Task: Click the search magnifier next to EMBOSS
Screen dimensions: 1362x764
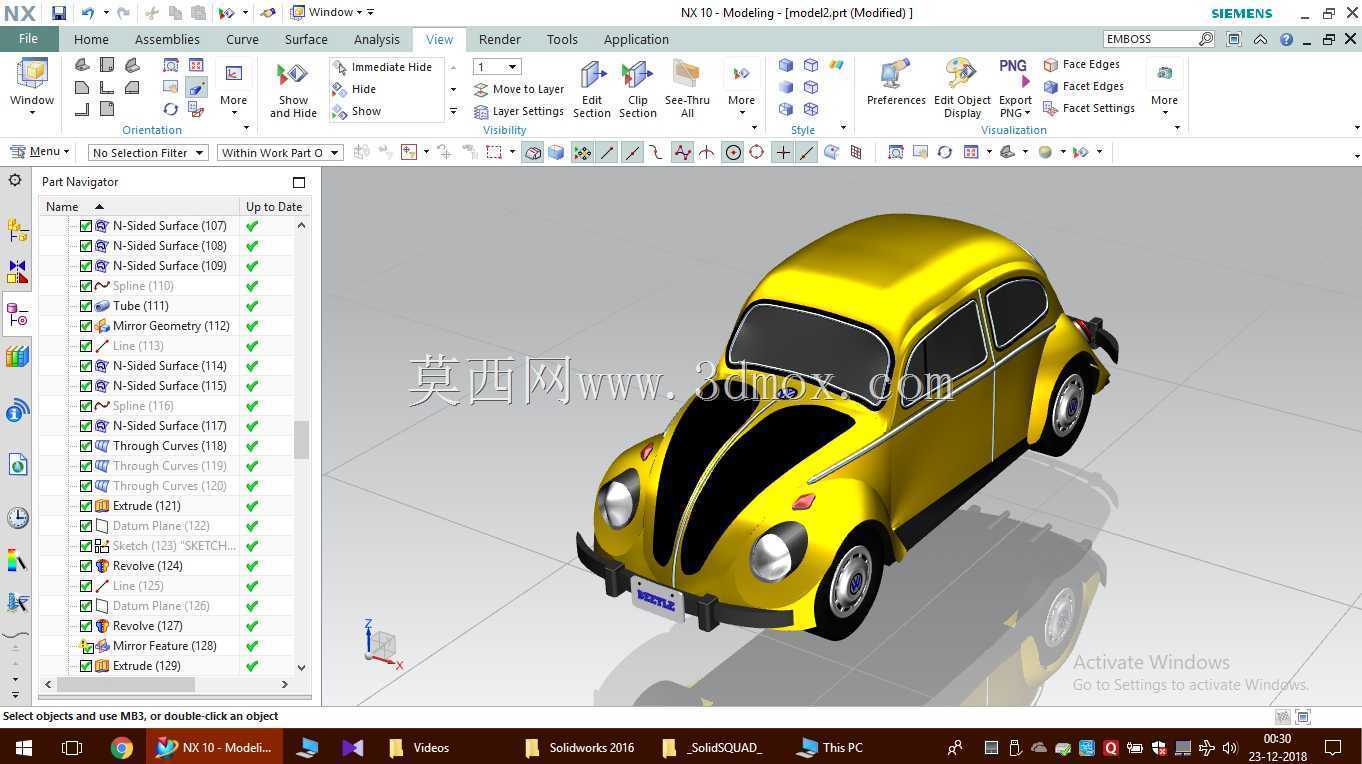Action: coord(1206,39)
